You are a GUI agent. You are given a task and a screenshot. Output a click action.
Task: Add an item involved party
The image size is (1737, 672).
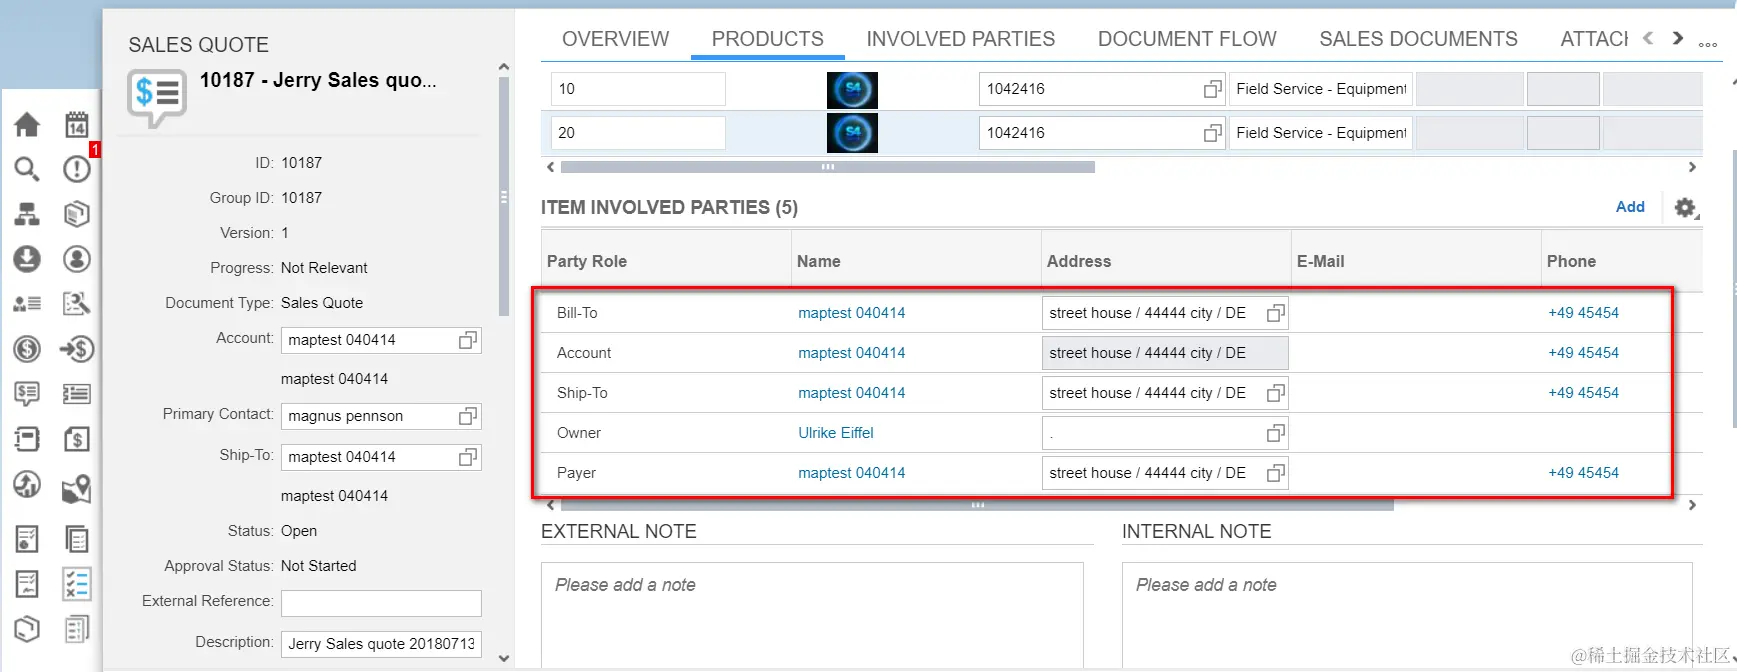click(1630, 207)
